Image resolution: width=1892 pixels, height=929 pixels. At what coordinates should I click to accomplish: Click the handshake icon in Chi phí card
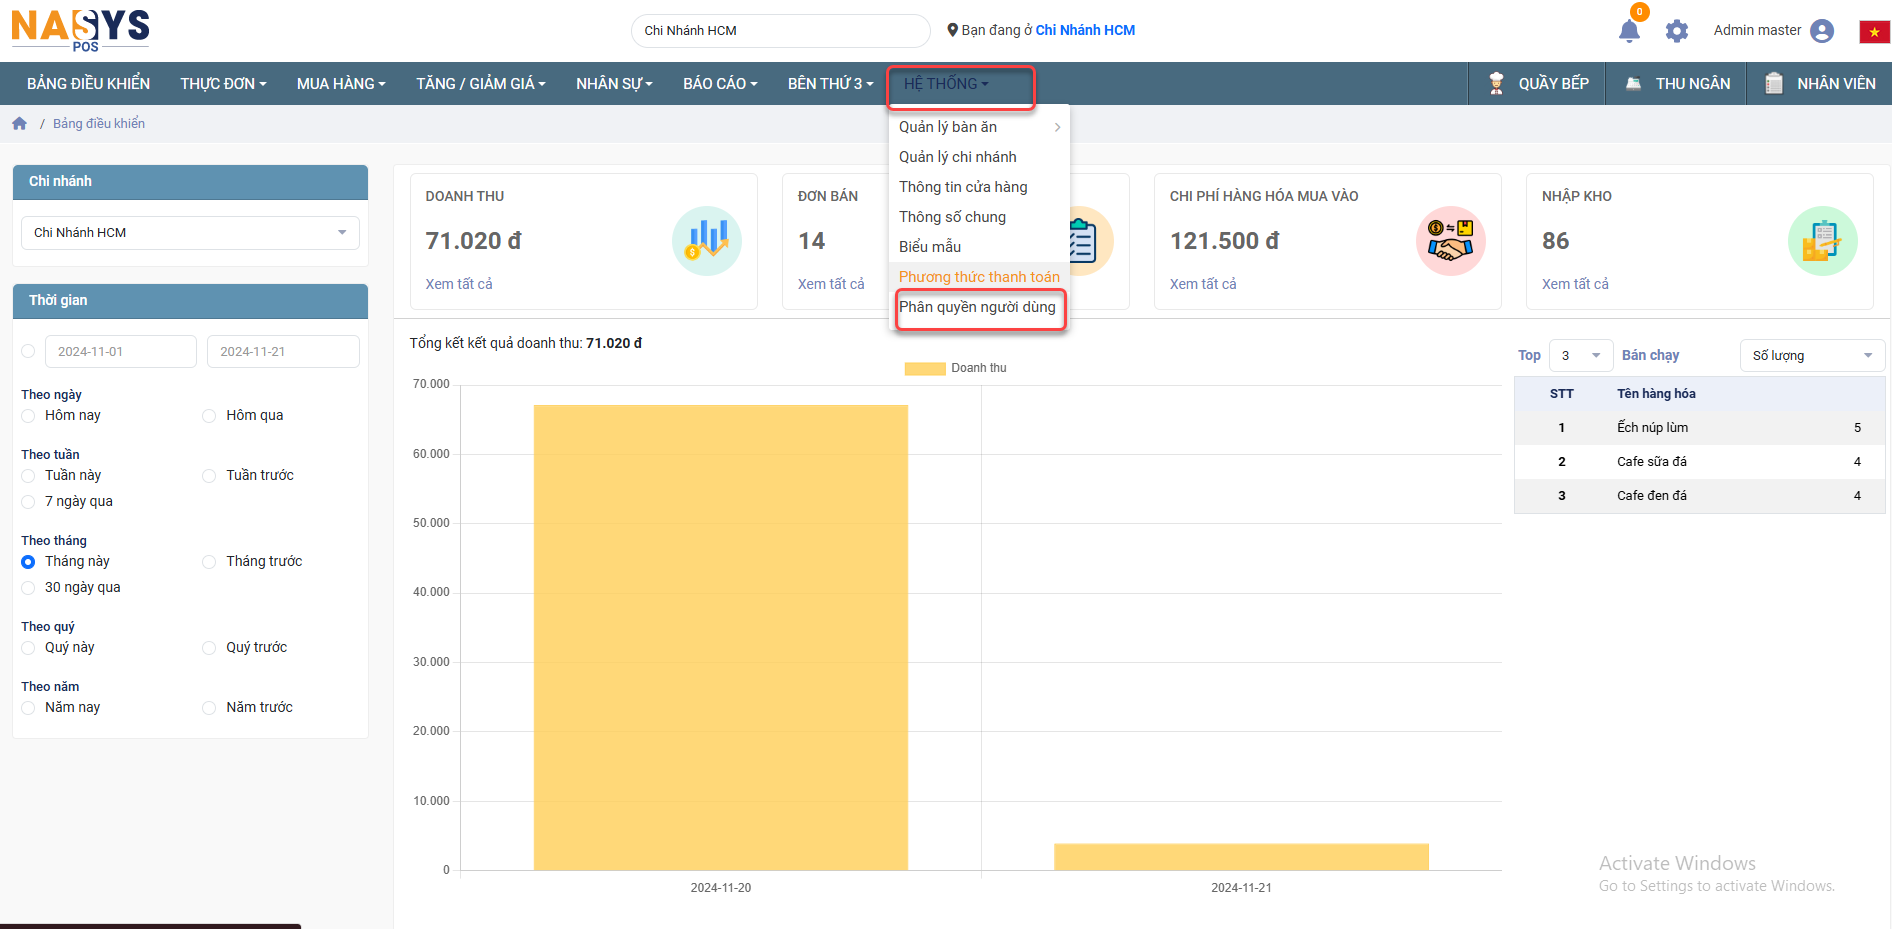[1451, 241]
